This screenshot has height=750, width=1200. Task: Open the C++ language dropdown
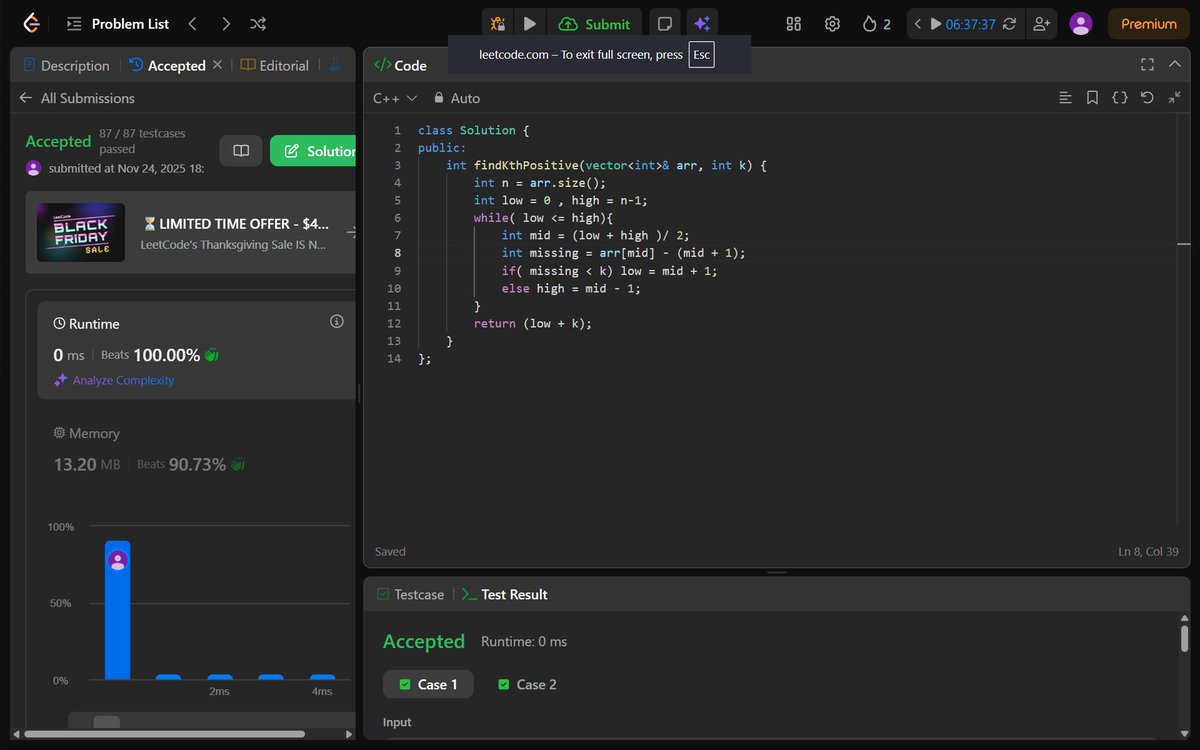[394, 98]
